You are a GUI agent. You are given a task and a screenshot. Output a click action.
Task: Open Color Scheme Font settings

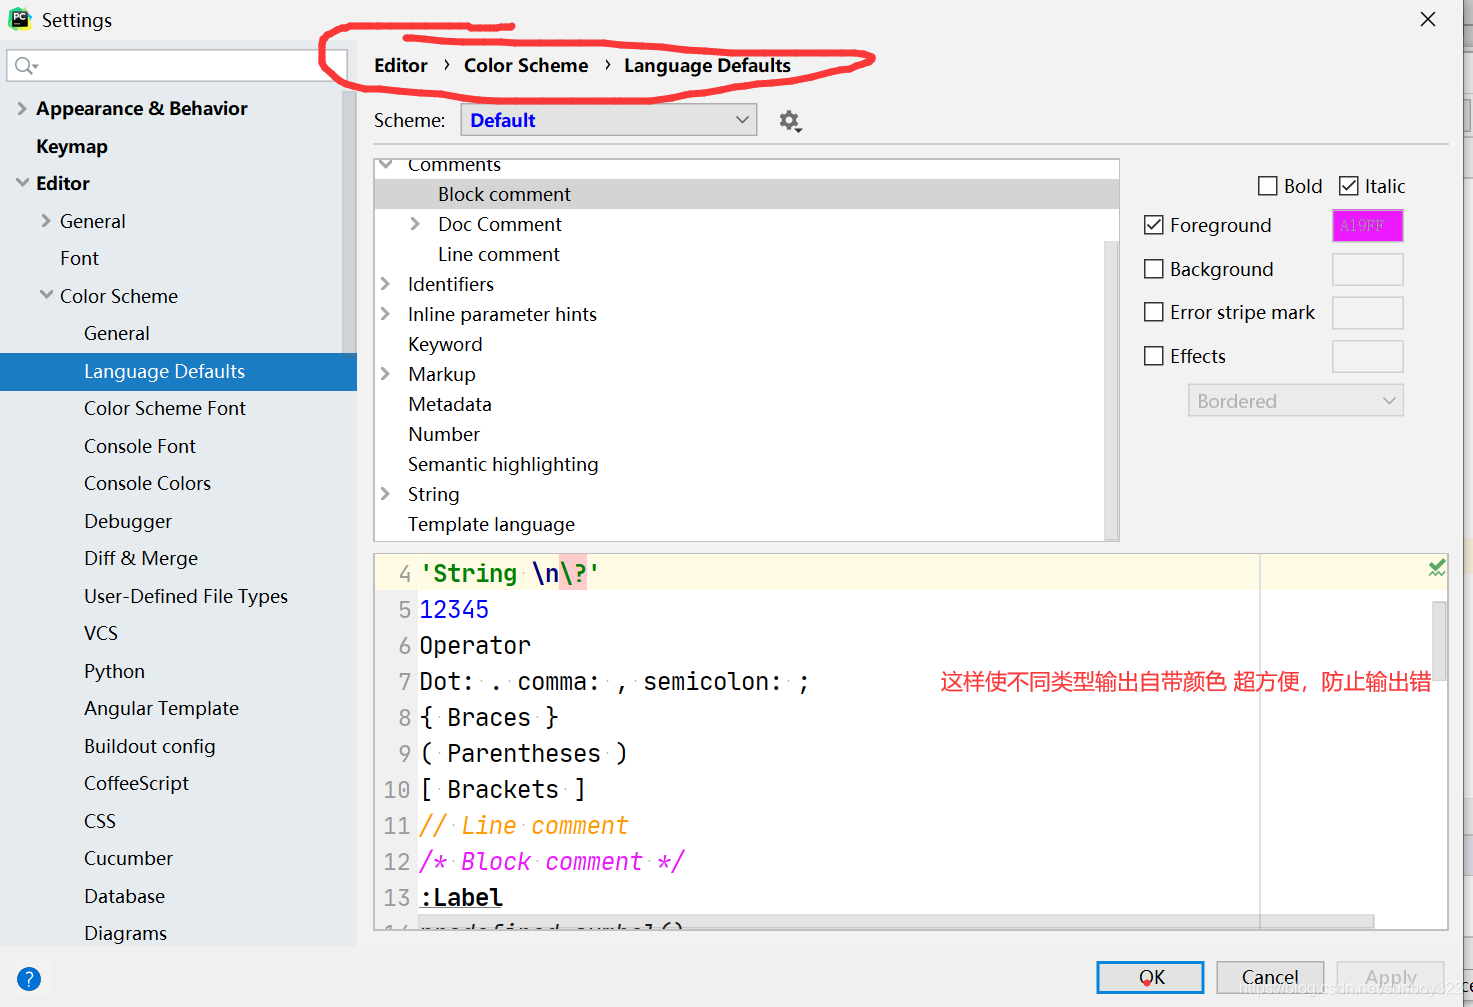(x=165, y=408)
